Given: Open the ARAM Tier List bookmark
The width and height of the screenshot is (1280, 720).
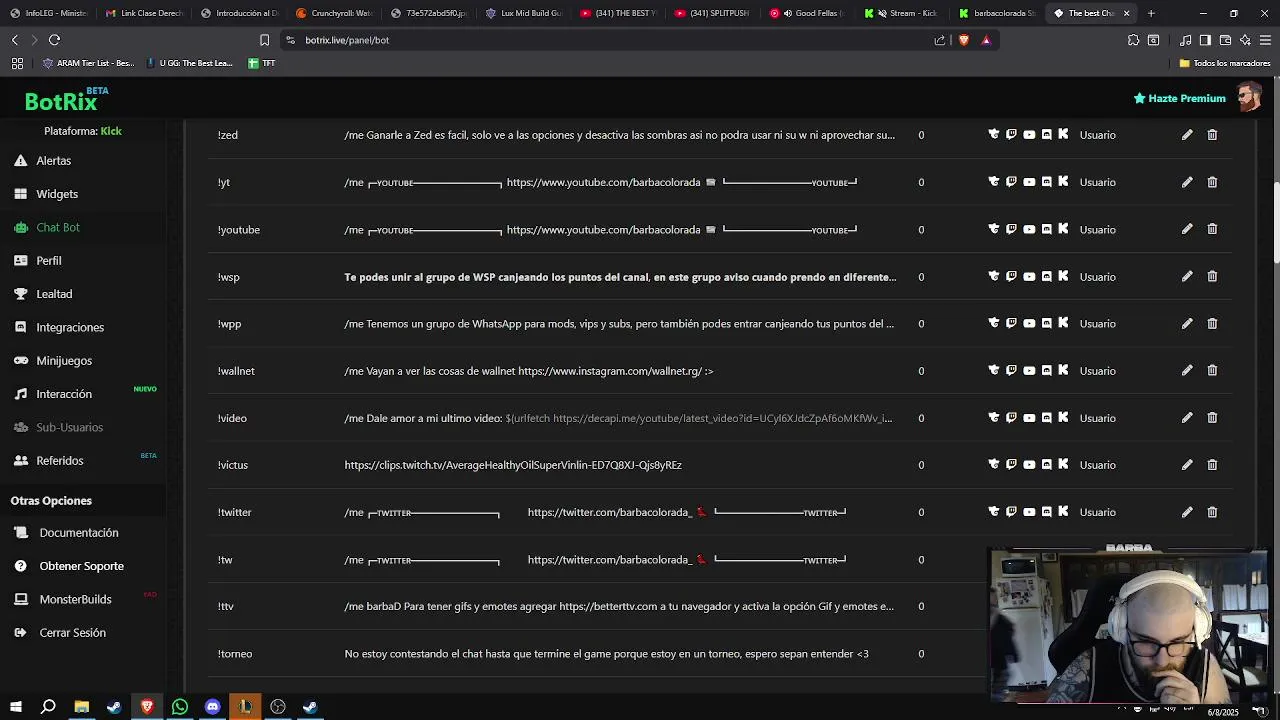Looking at the screenshot, I should click(89, 63).
